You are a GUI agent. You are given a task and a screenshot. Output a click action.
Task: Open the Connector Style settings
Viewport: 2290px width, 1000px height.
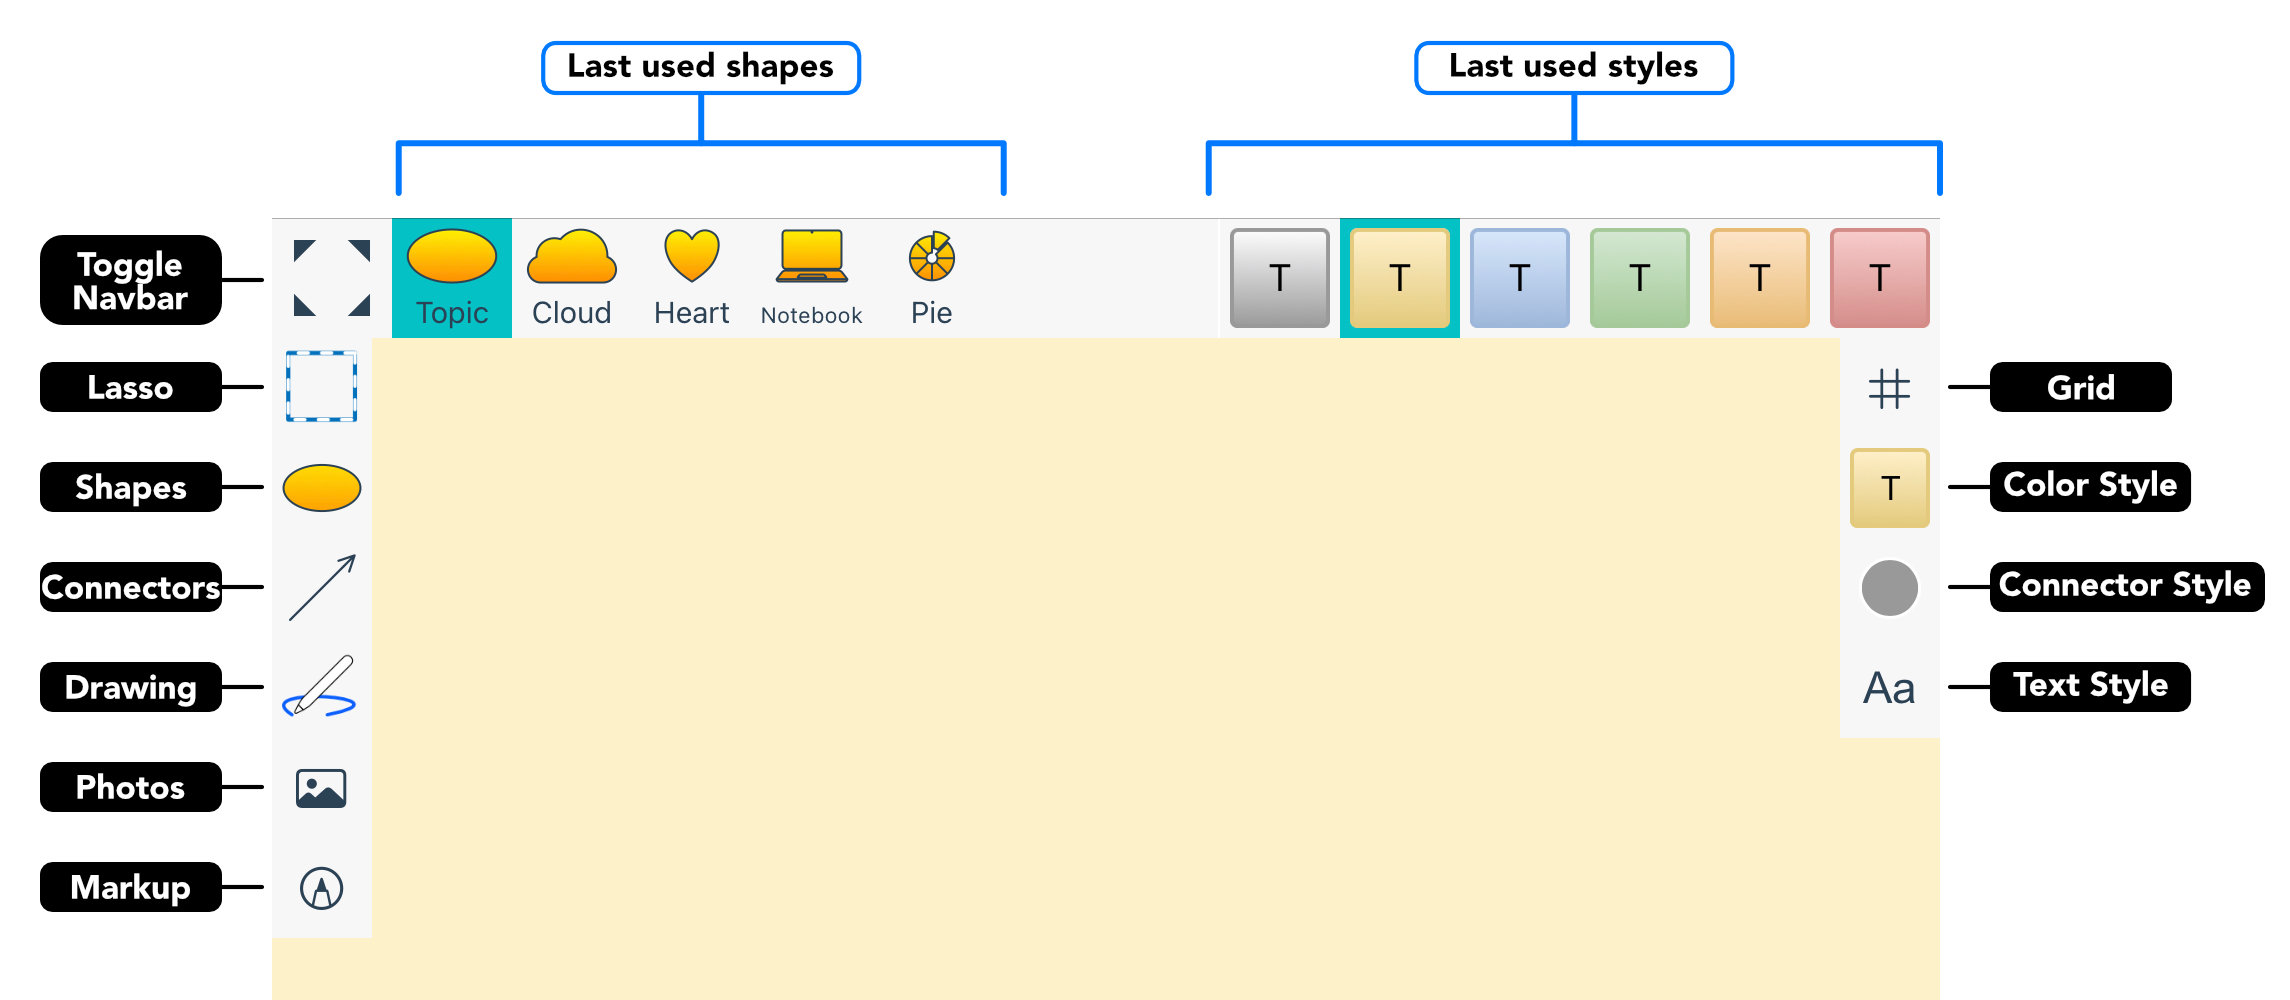pos(1889,588)
